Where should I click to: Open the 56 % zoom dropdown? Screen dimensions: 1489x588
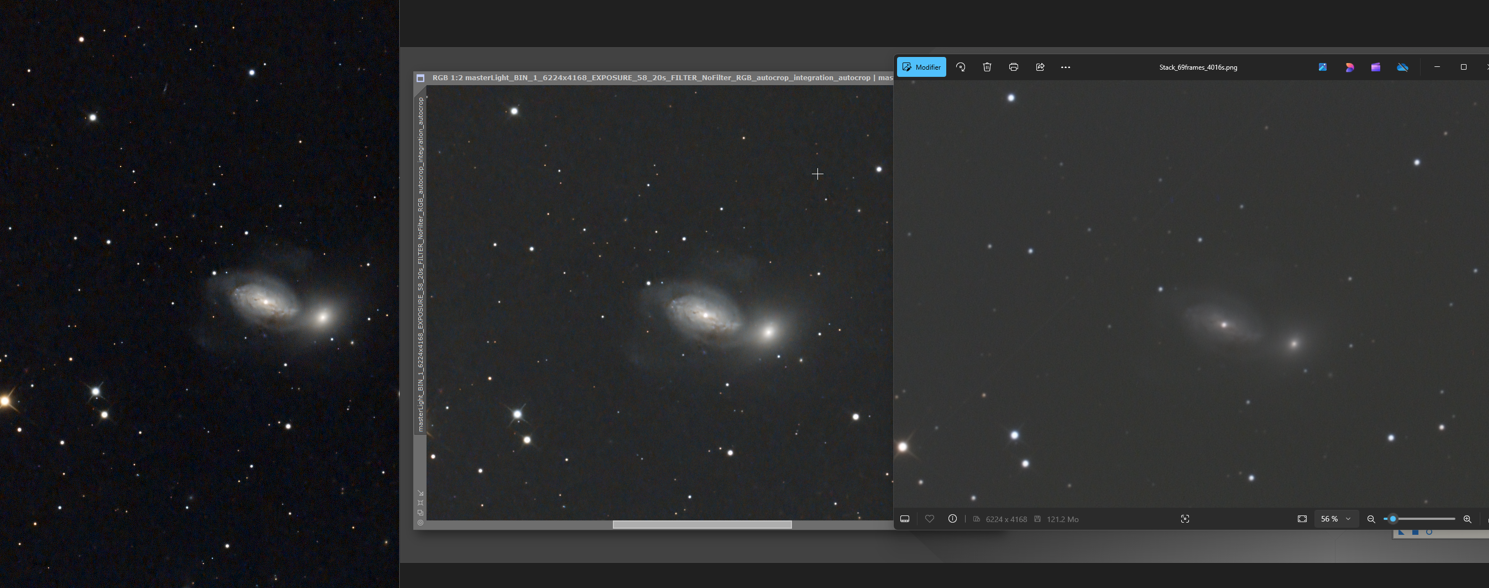click(1335, 519)
